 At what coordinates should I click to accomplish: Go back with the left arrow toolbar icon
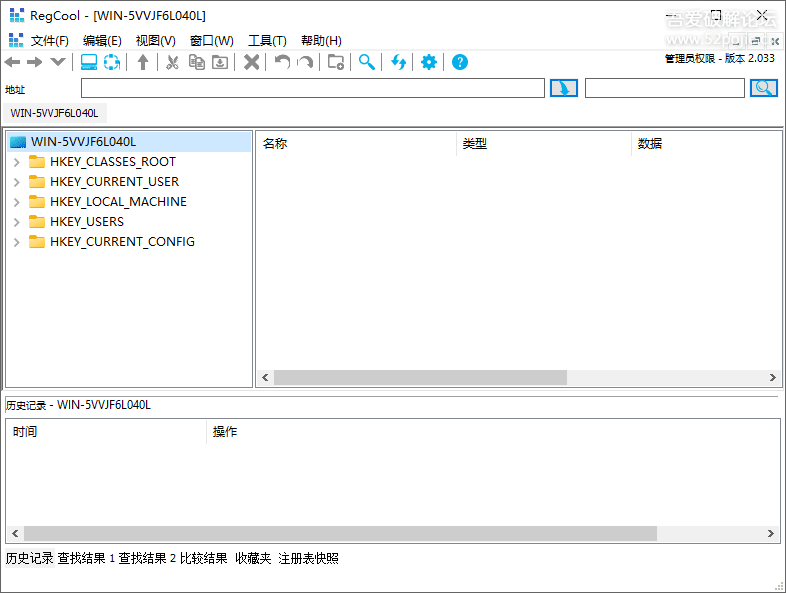tap(12, 62)
